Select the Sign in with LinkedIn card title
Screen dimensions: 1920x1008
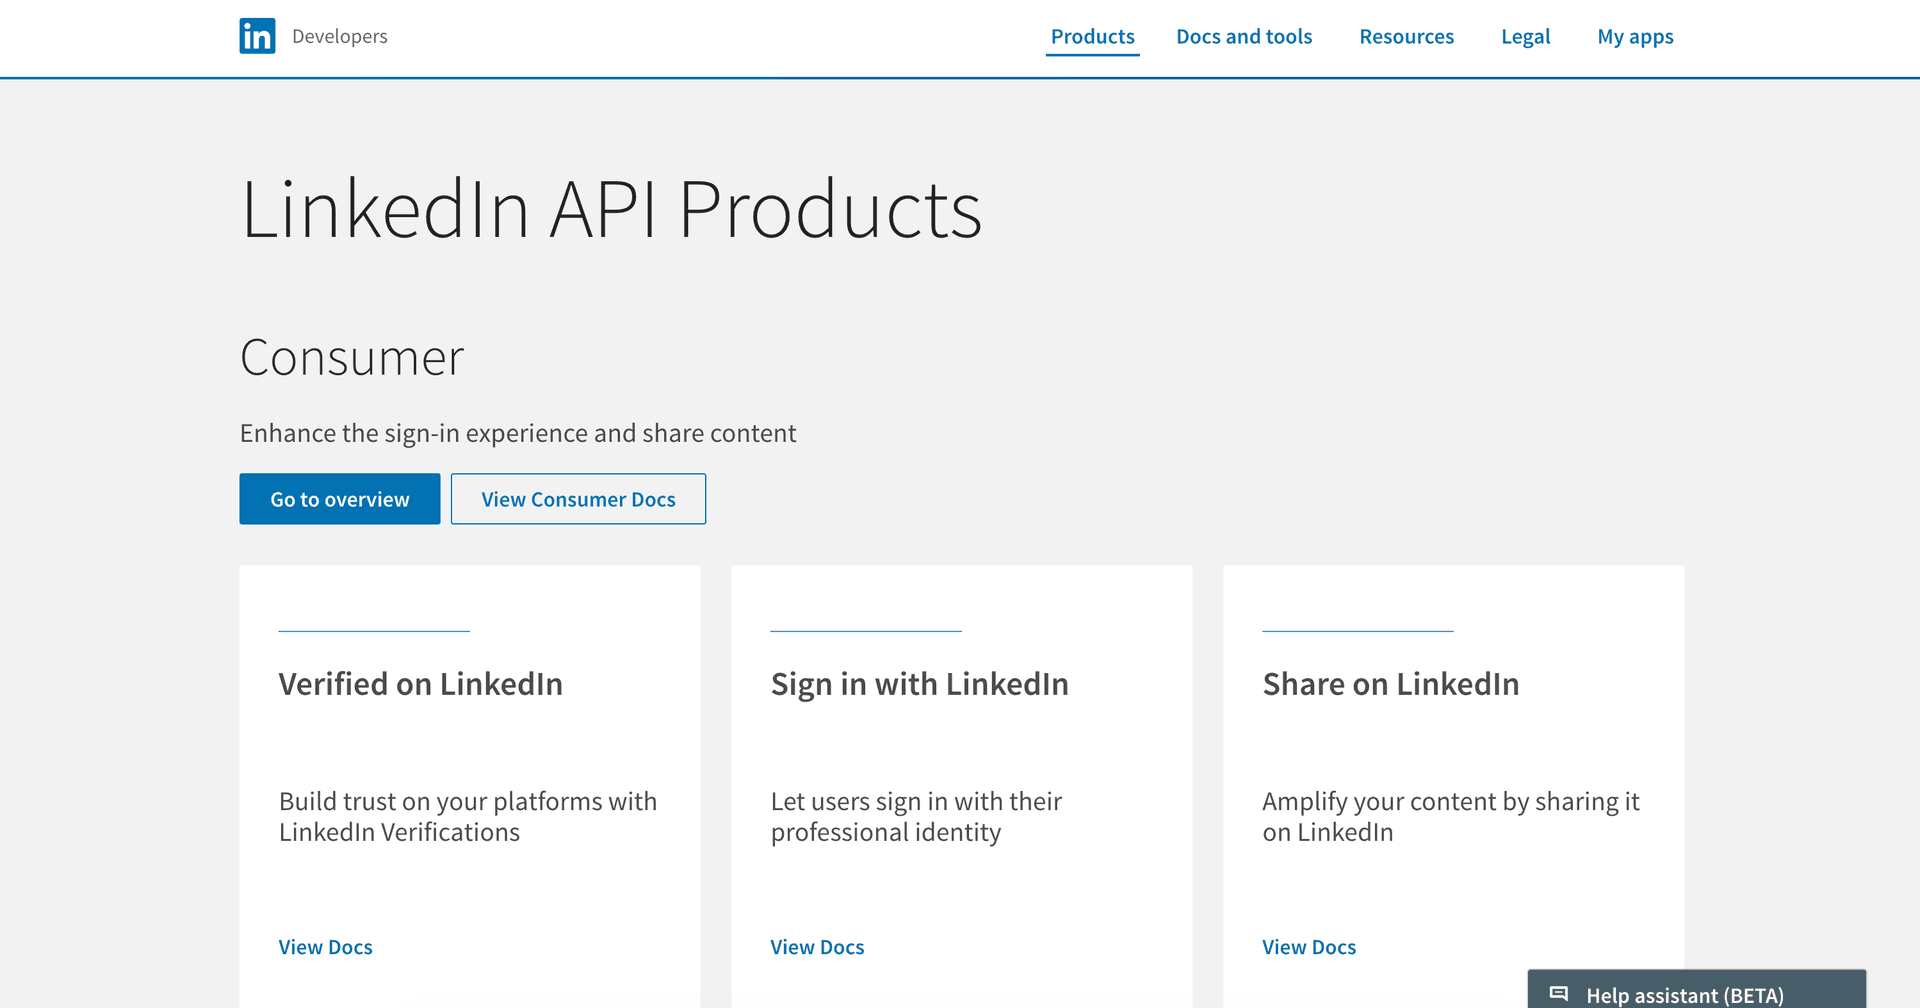[x=920, y=684]
